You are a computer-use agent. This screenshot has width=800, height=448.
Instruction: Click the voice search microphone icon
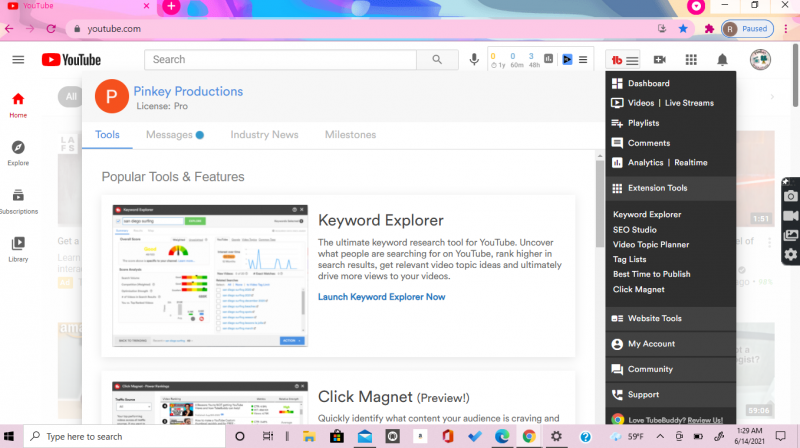pyautogui.click(x=474, y=60)
